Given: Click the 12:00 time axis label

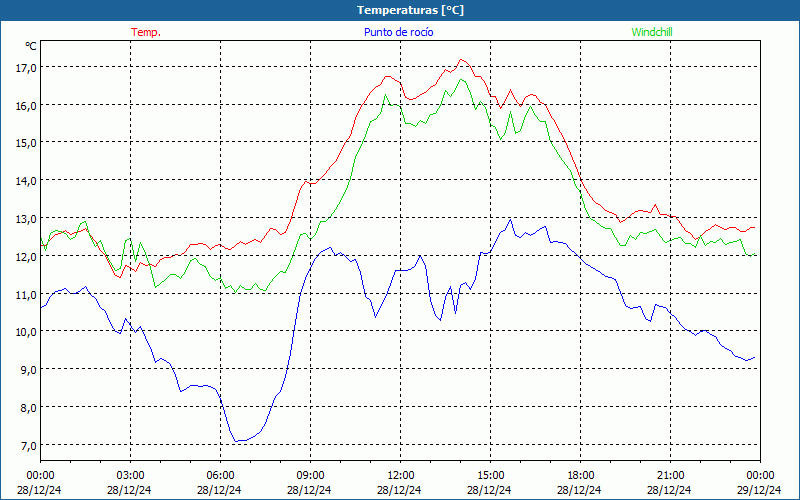Looking at the screenshot, I should pyautogui.click(x=401, y=476).
